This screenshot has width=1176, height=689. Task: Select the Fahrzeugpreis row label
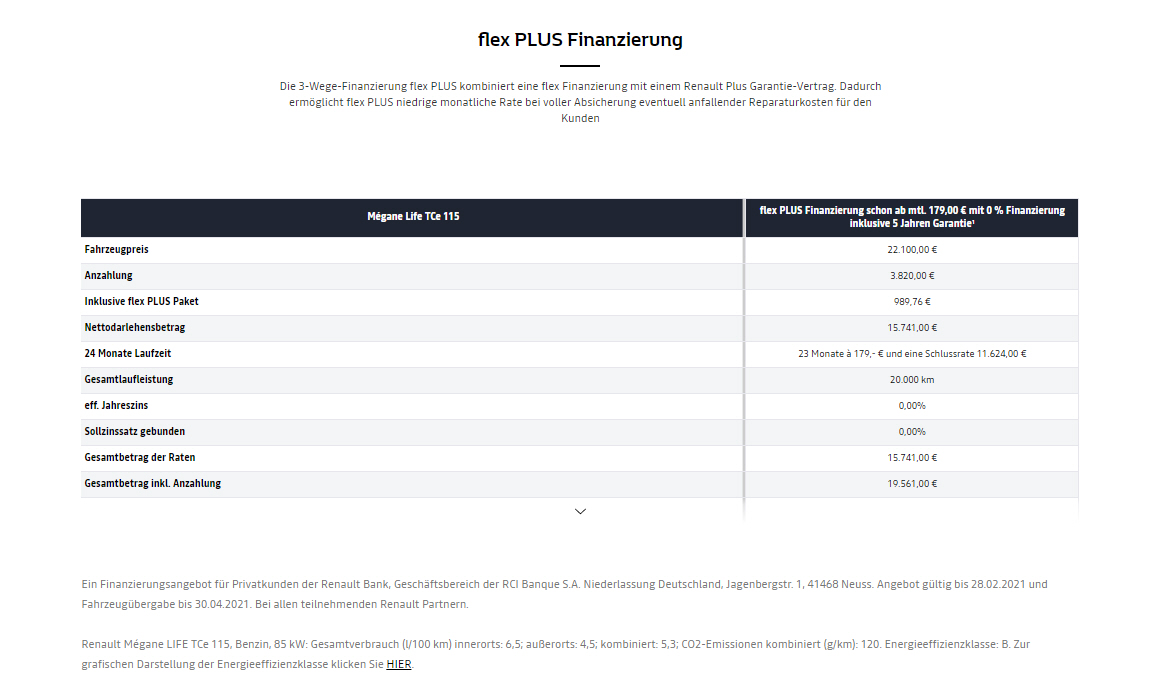click(116, 250)
